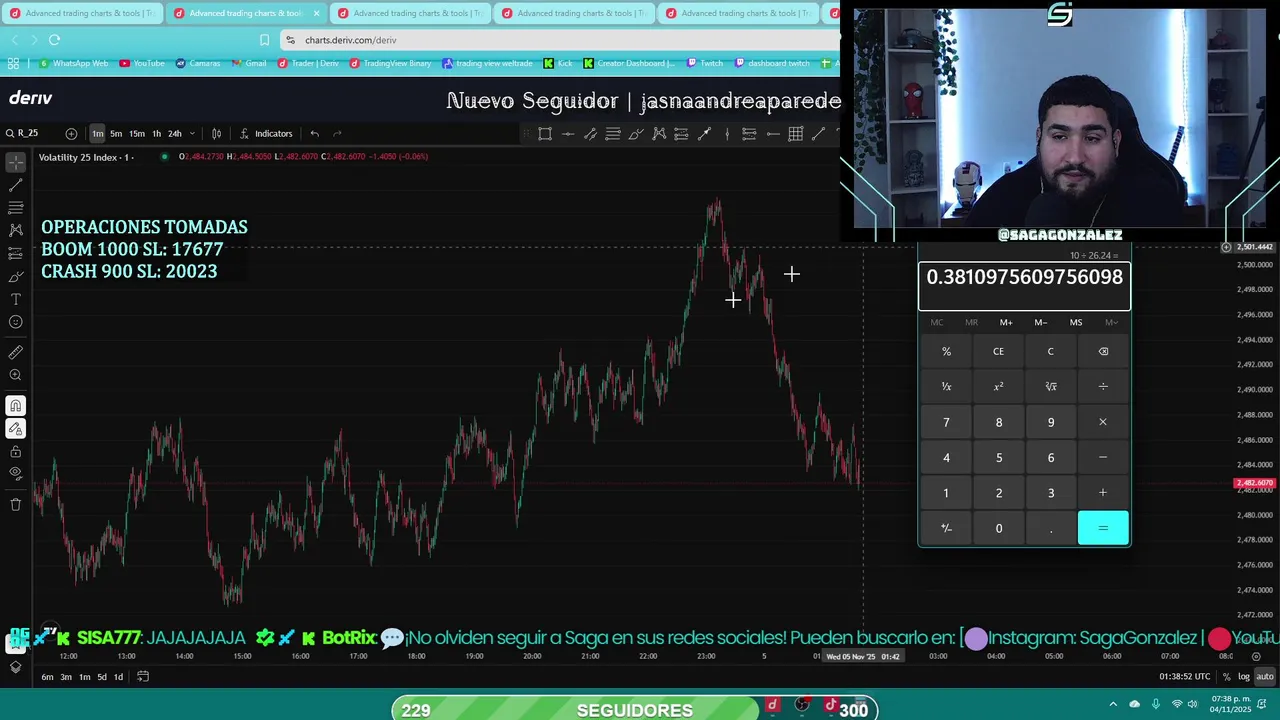Toggle hide all drawings eye icon
Viewport: 1280px width, 720px height.
[x=15, y=474]
